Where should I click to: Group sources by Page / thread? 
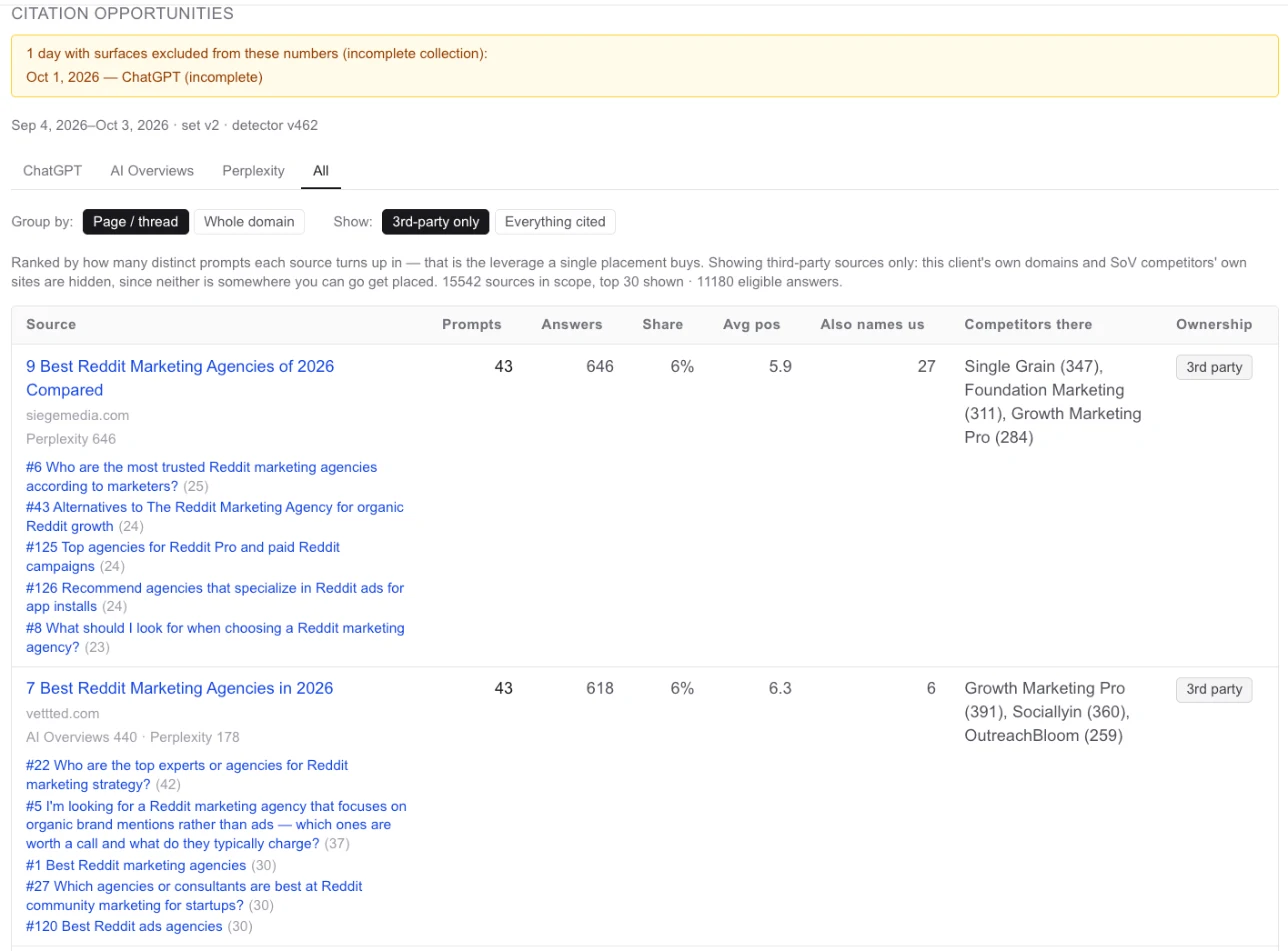[x=136, y=222]
